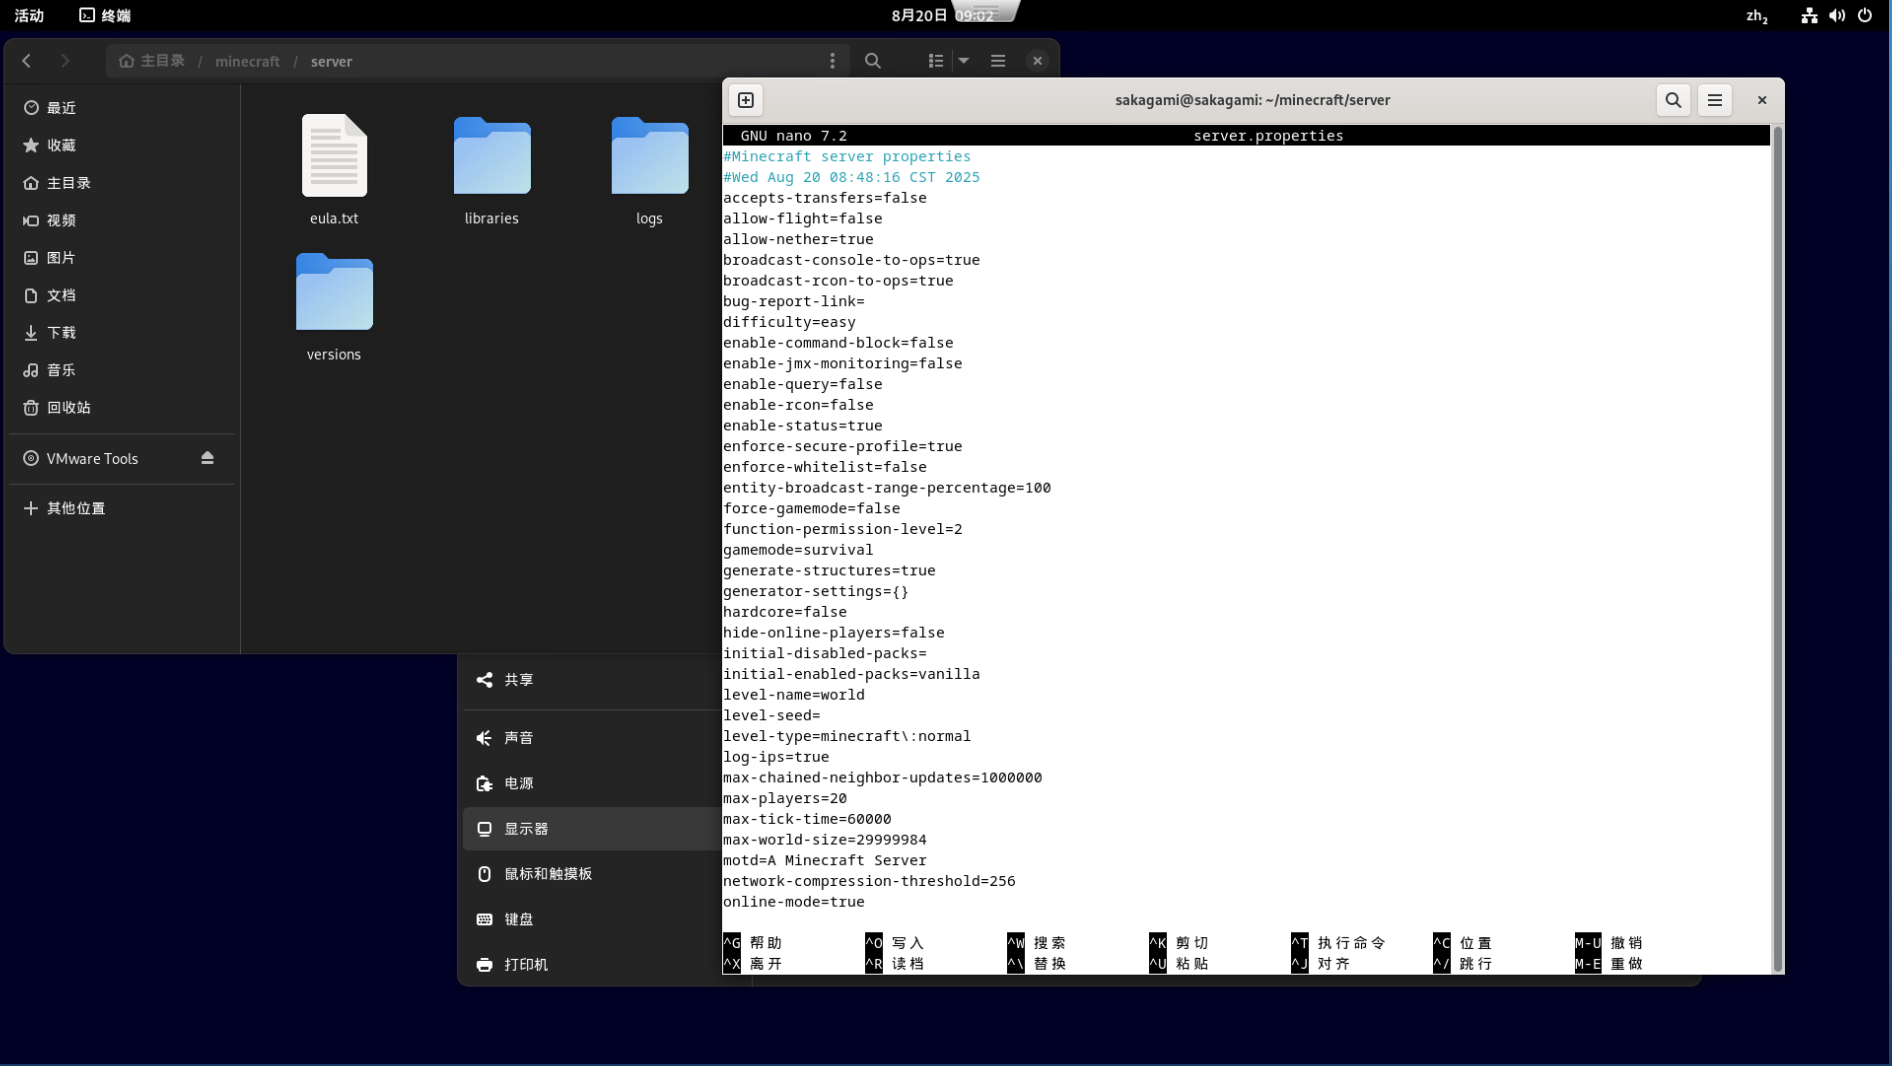Open the eula.txt file icon

[x=334, y=157]
